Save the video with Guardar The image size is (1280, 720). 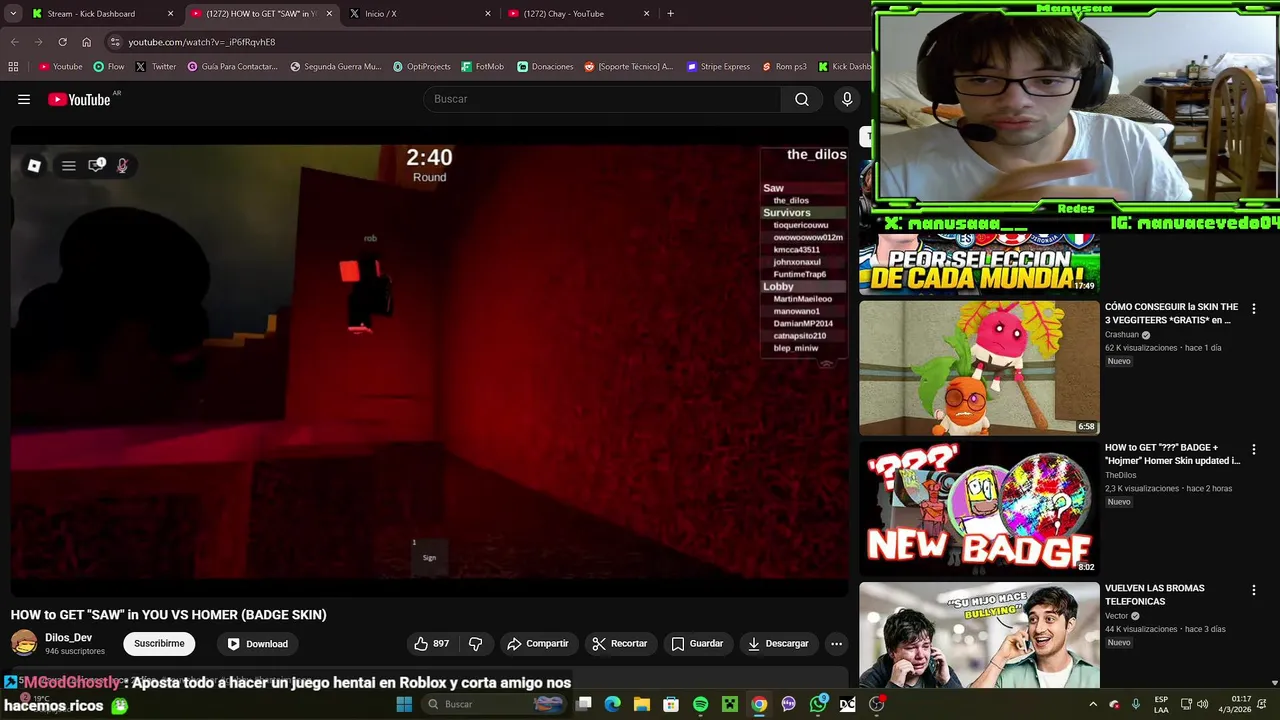[x=697, y=644]
